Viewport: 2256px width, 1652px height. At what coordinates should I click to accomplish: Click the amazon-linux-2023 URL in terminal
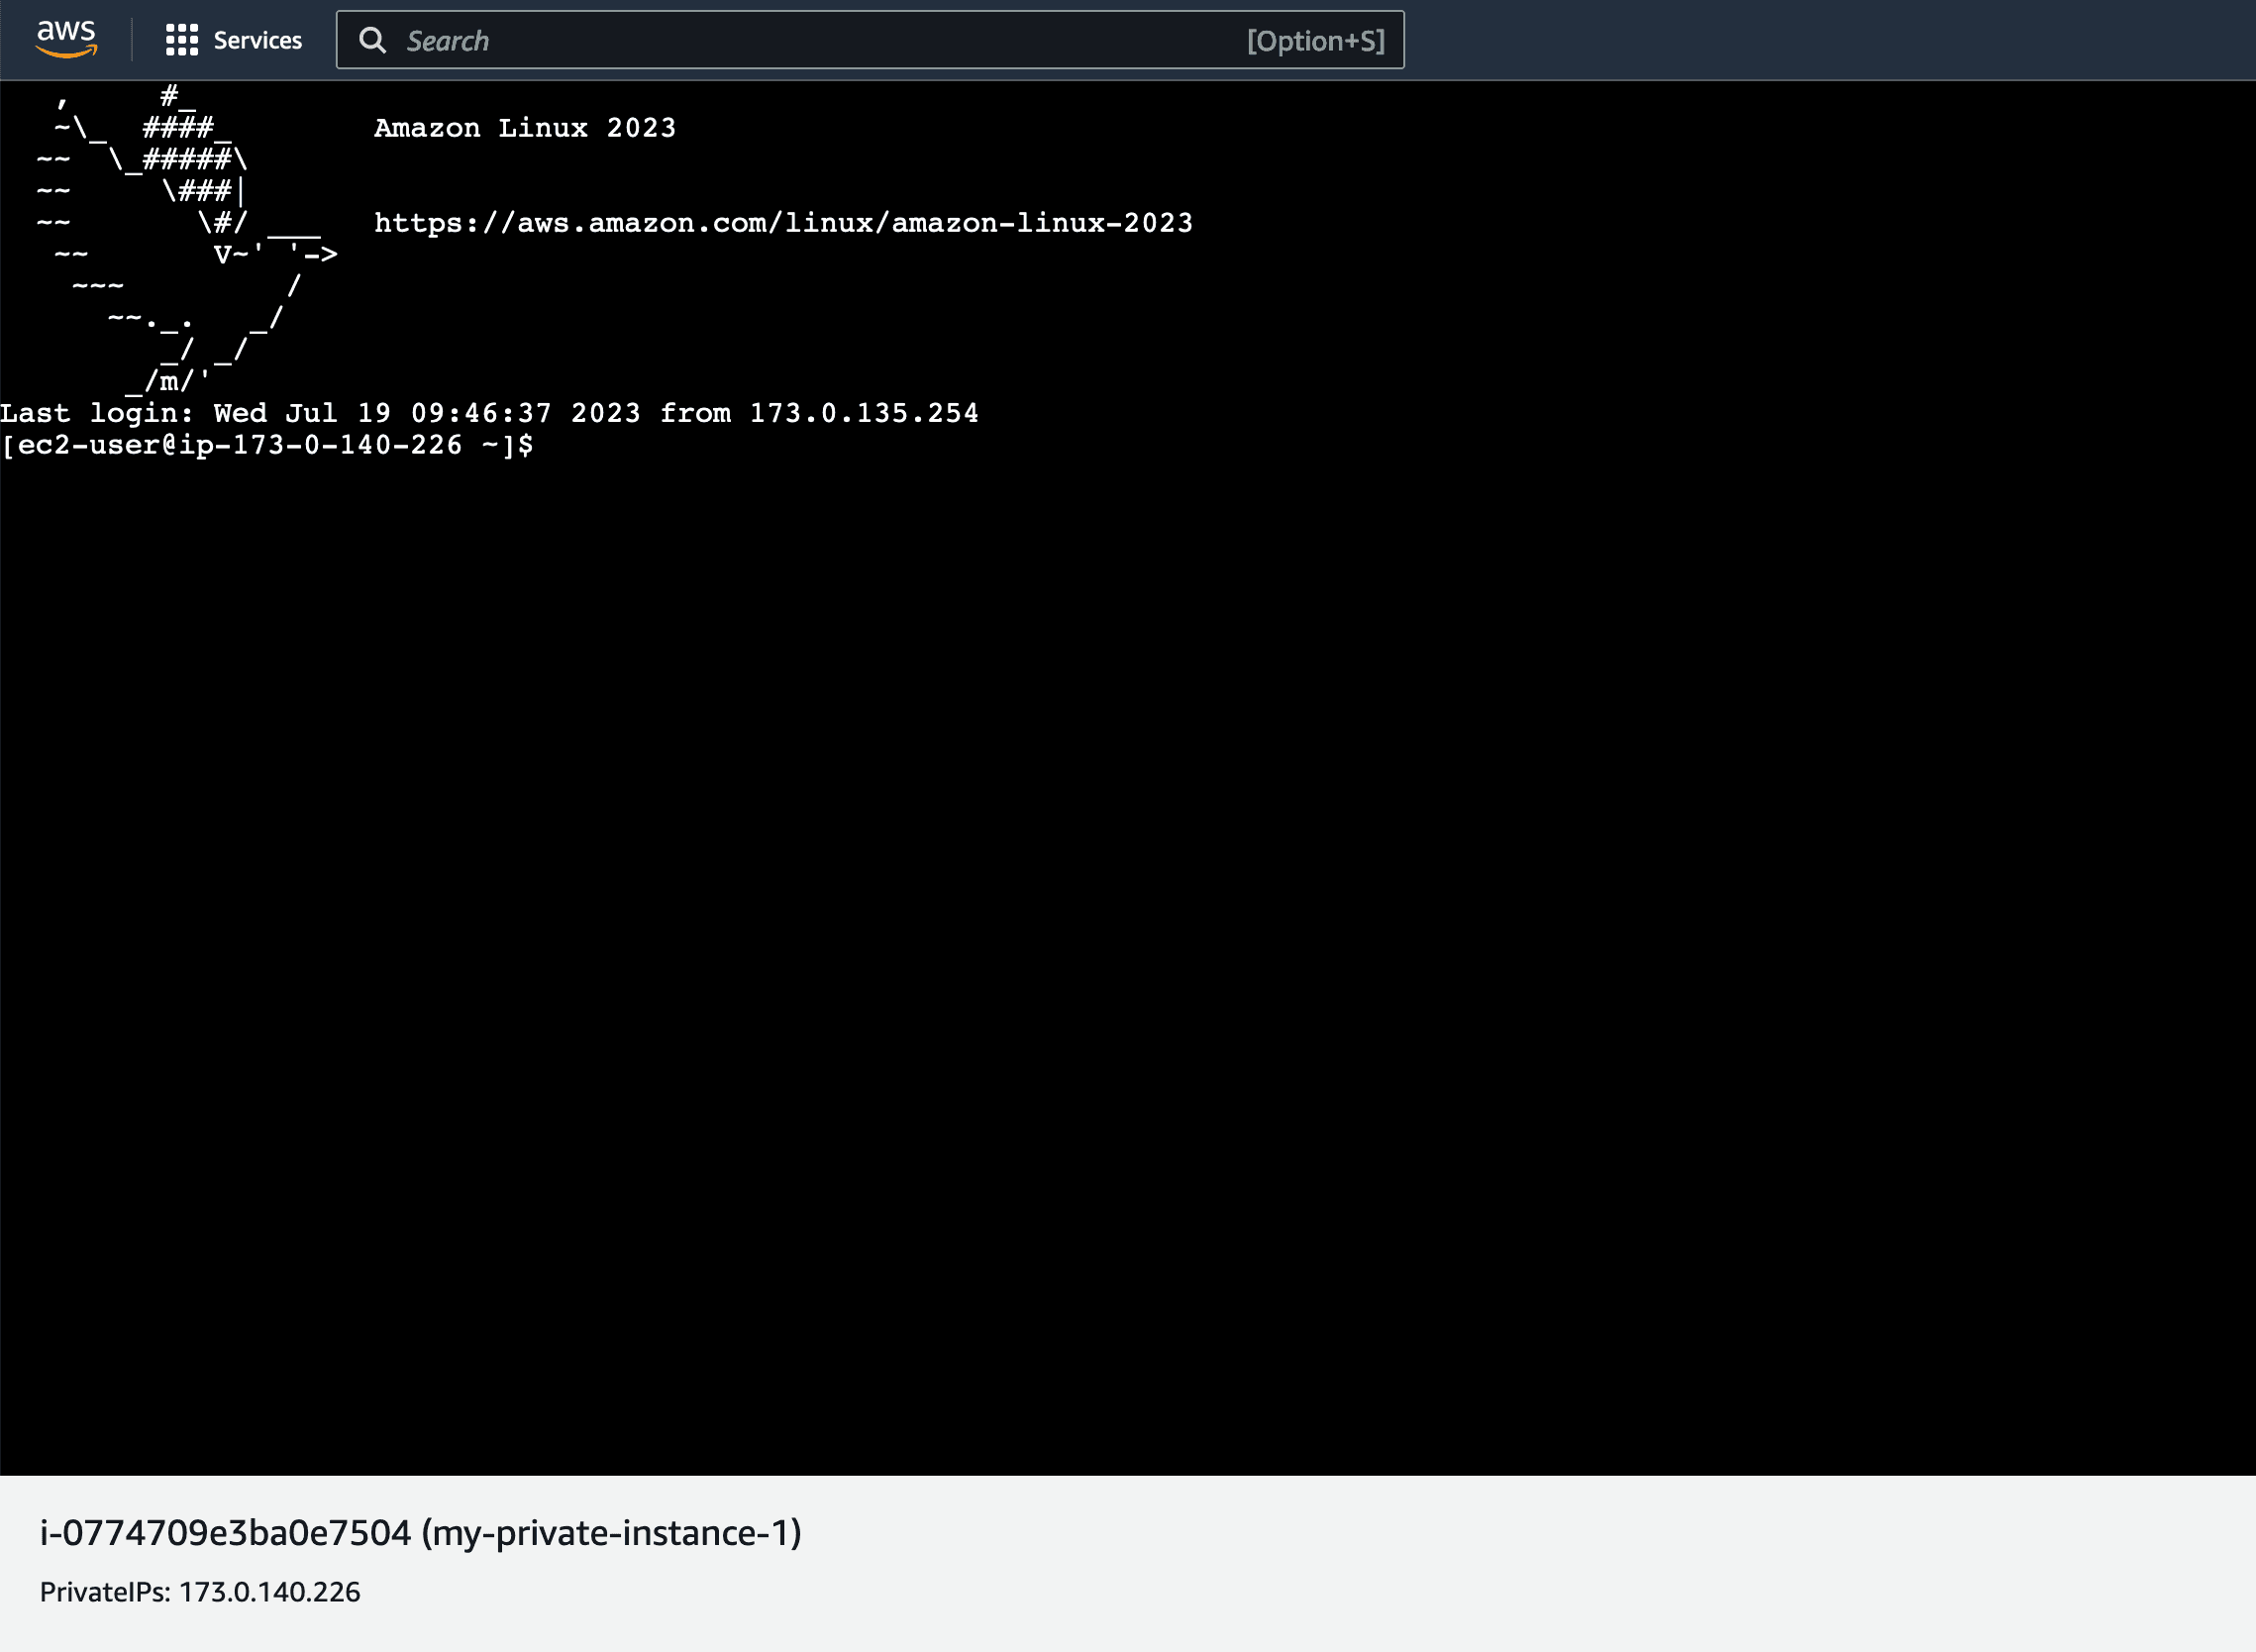(783, 223)
